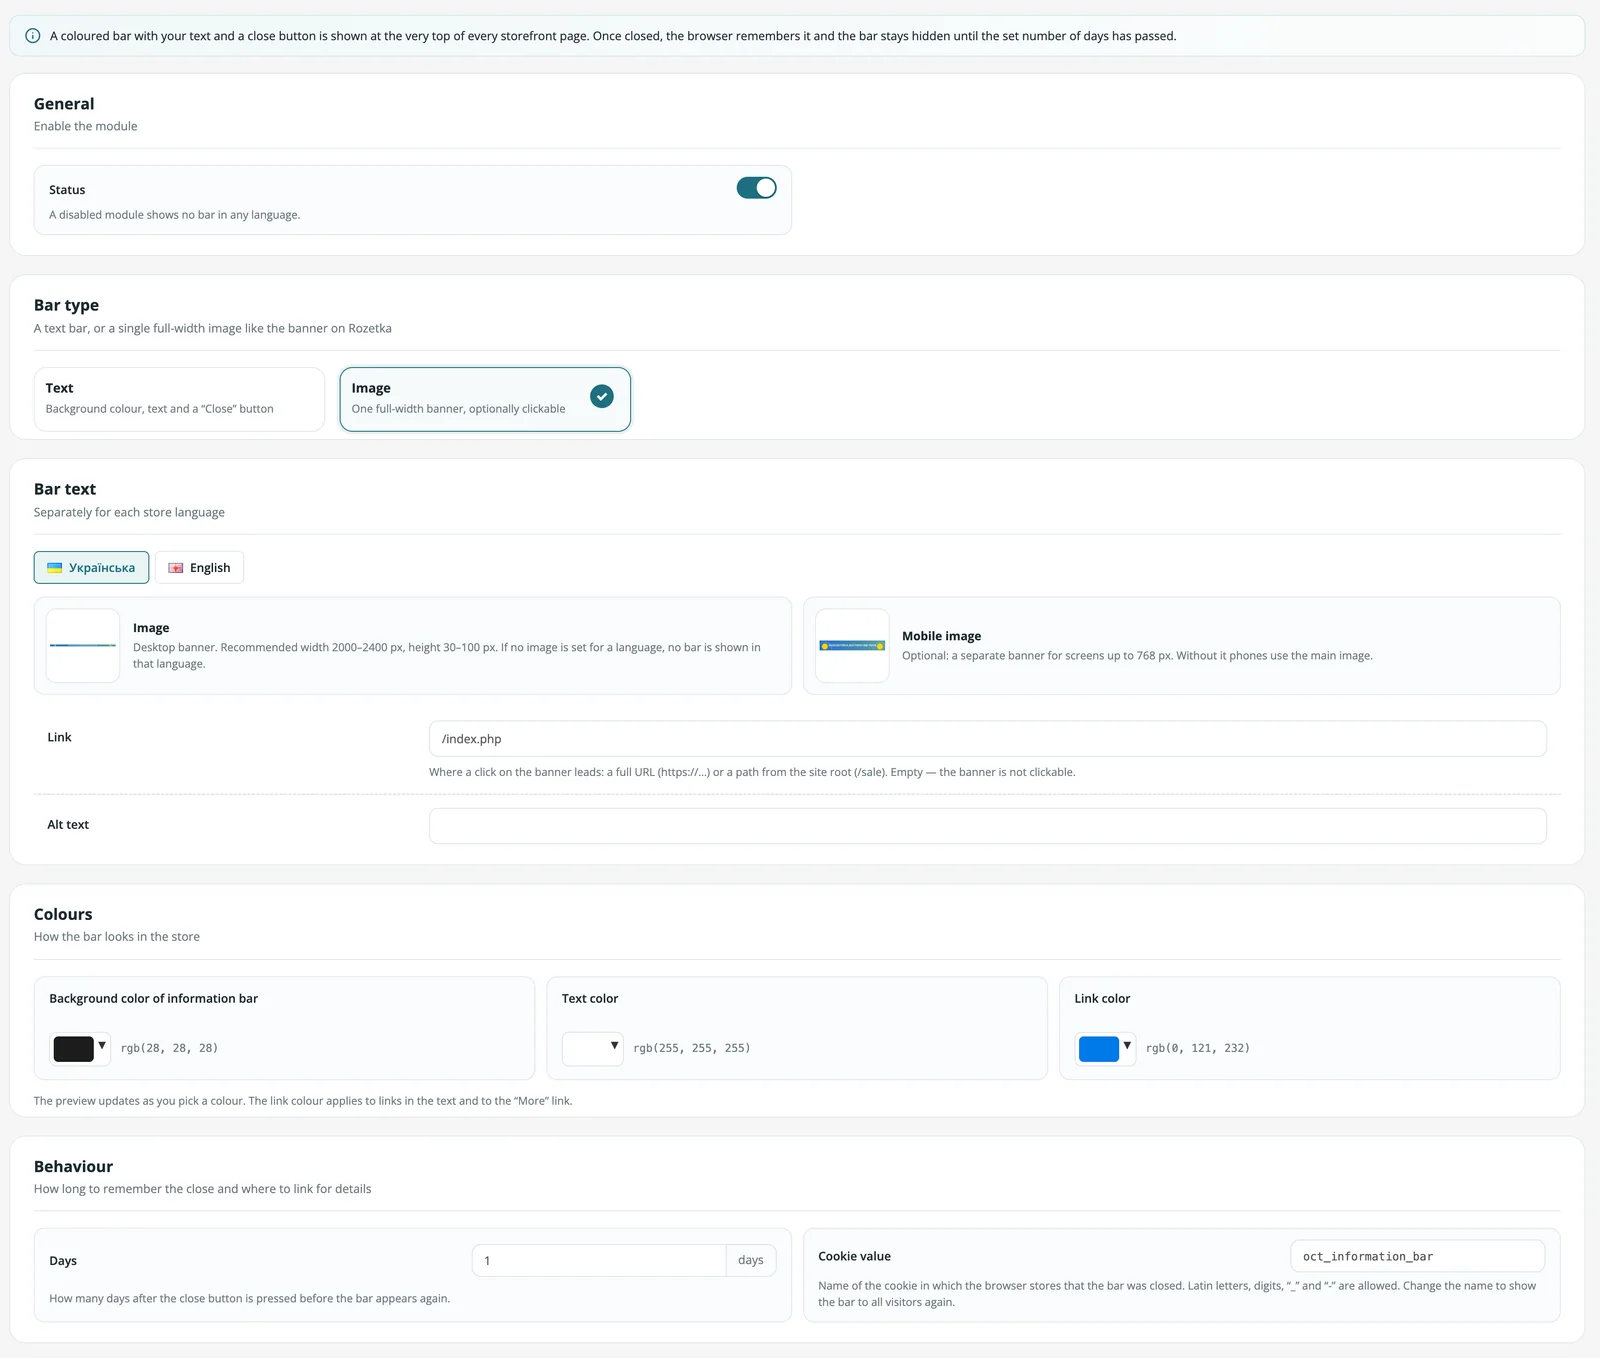
Task: Expand the Text color picker arrow
Action: pyautogui.click(x=615, y=1046)
